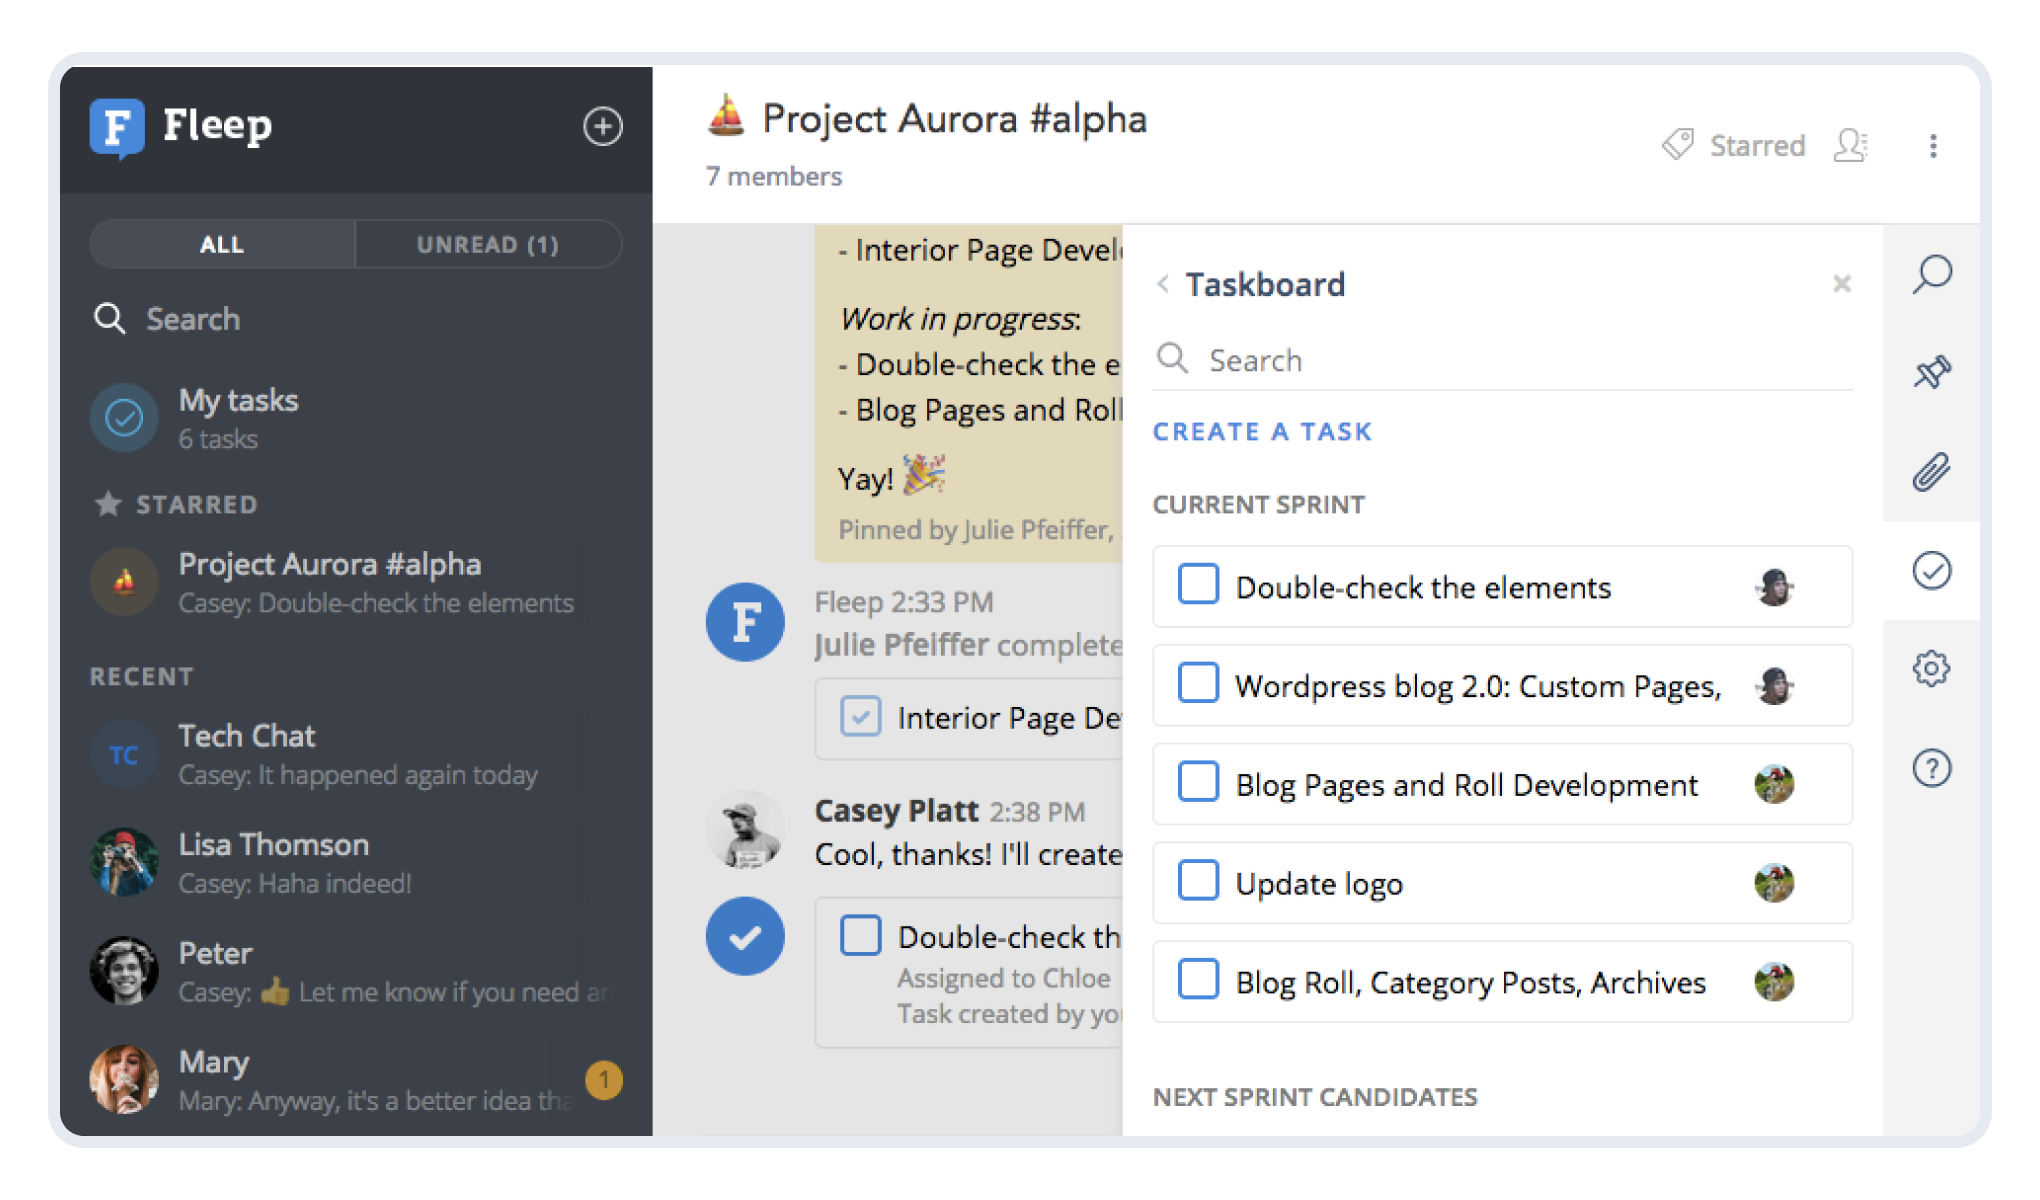Start a new conversation with the plus icon
Viewport: 2040px width, 1200px height.
point(602,127)
